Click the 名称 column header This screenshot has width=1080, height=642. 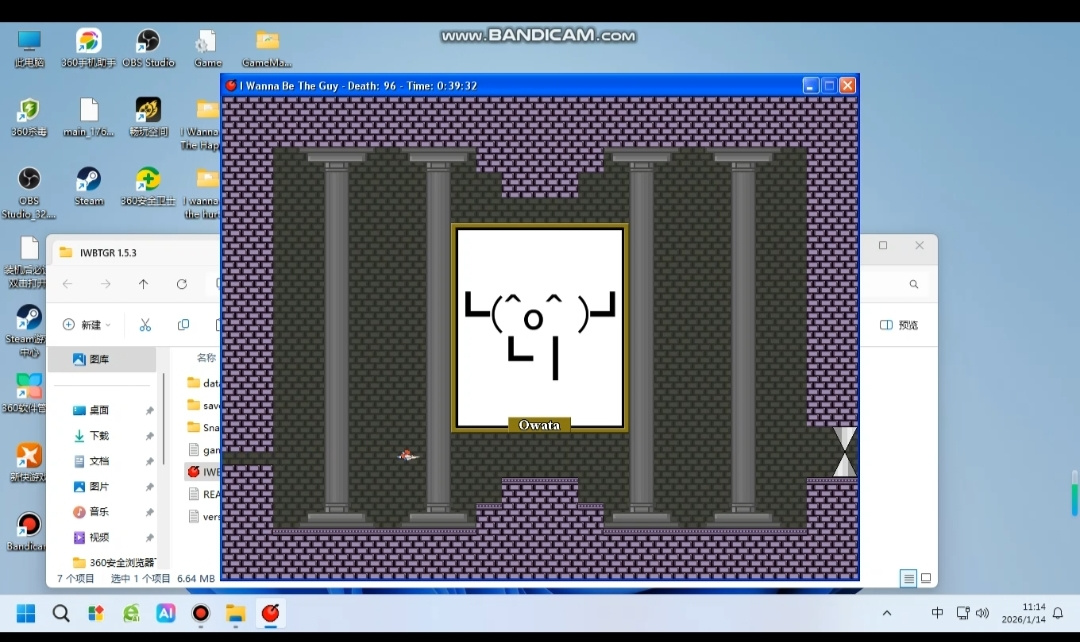(207, 358)
